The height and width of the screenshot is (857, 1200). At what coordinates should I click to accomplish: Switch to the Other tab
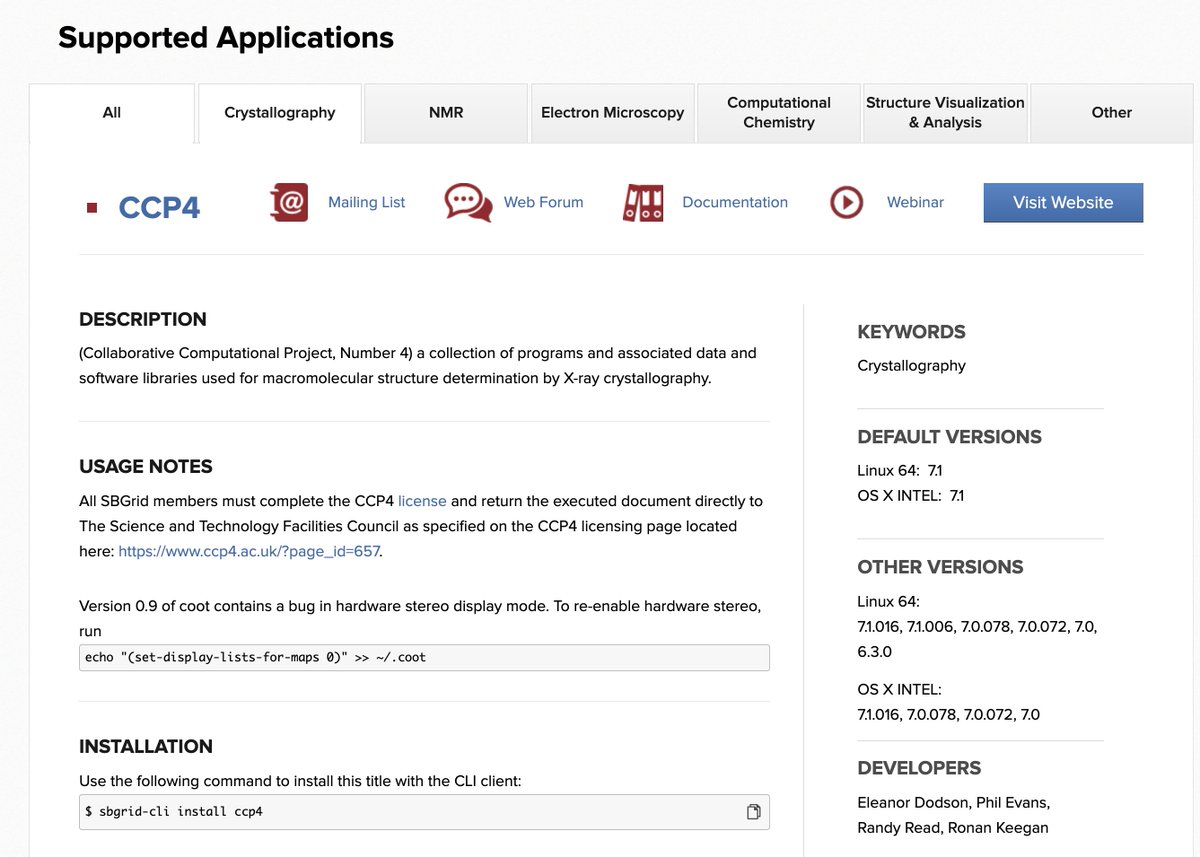click(x=1111, y=113)
